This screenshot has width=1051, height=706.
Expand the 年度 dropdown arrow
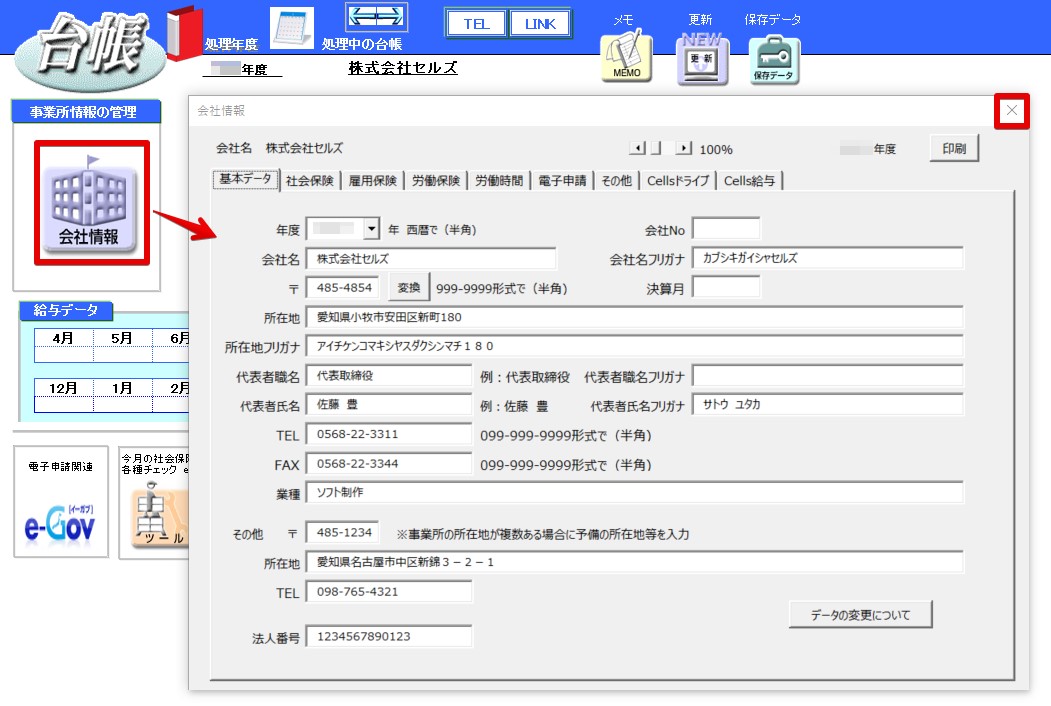point(371,229)
